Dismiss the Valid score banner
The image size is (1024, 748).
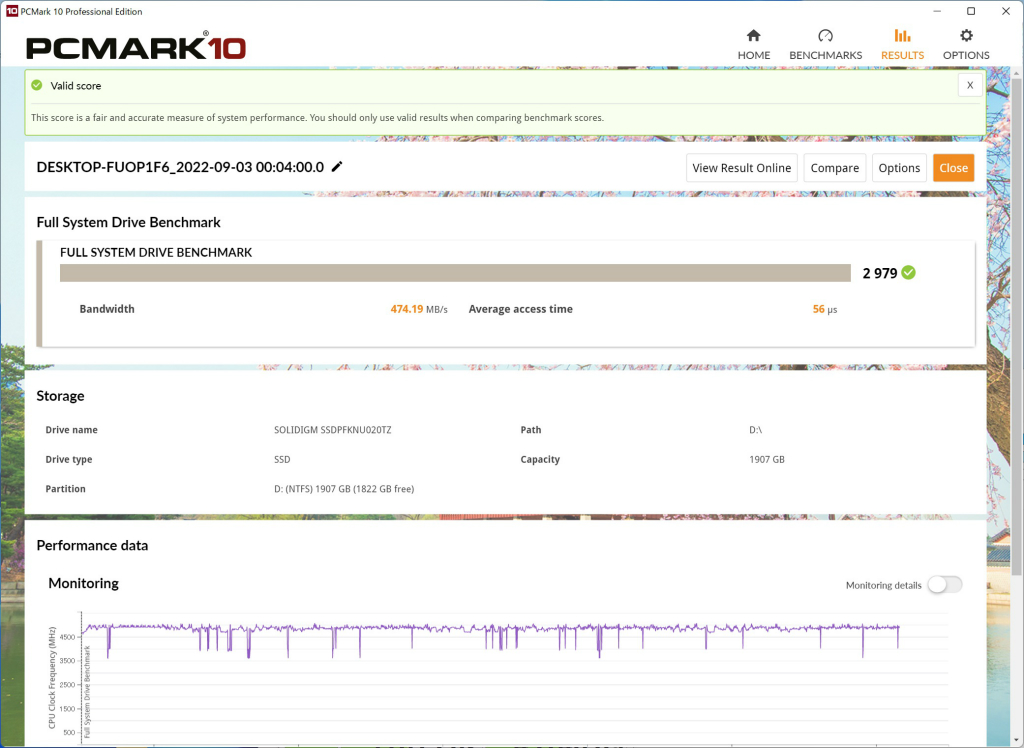pos(970,85)
